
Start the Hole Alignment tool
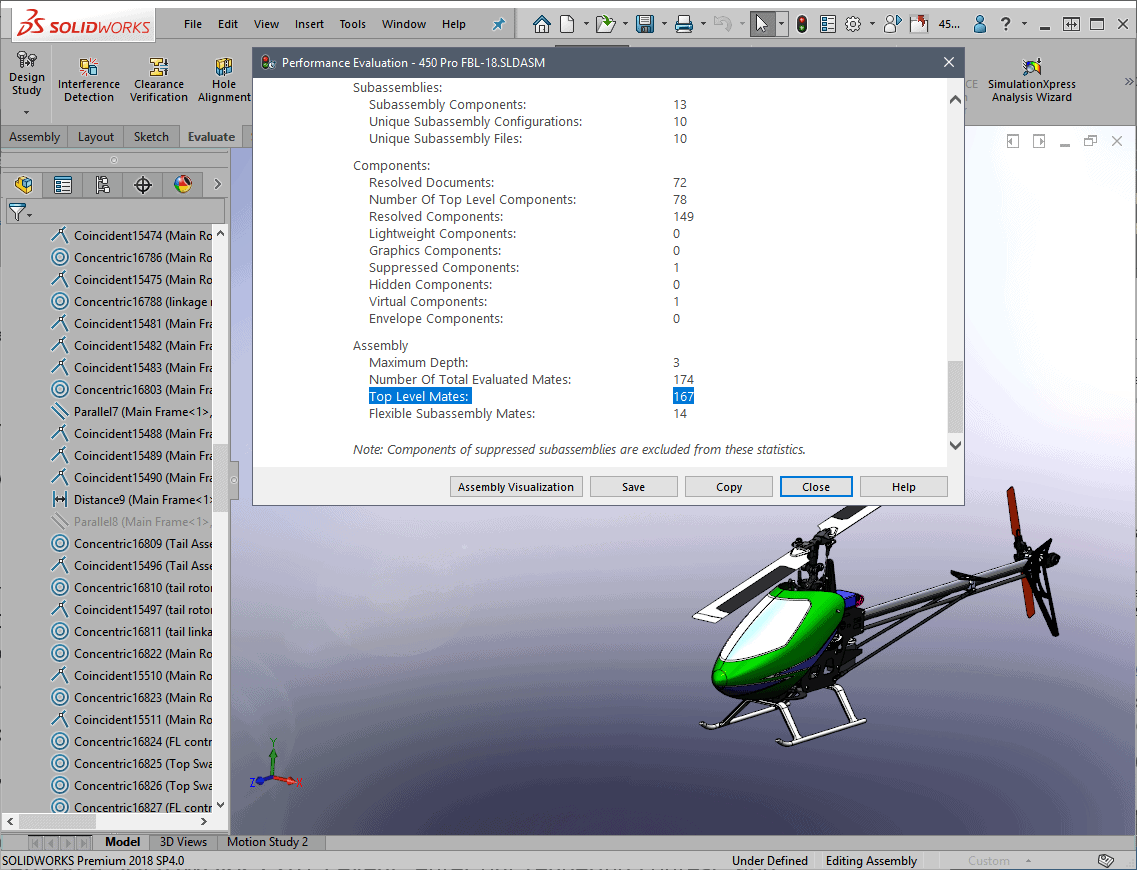[x=224, y=80]
